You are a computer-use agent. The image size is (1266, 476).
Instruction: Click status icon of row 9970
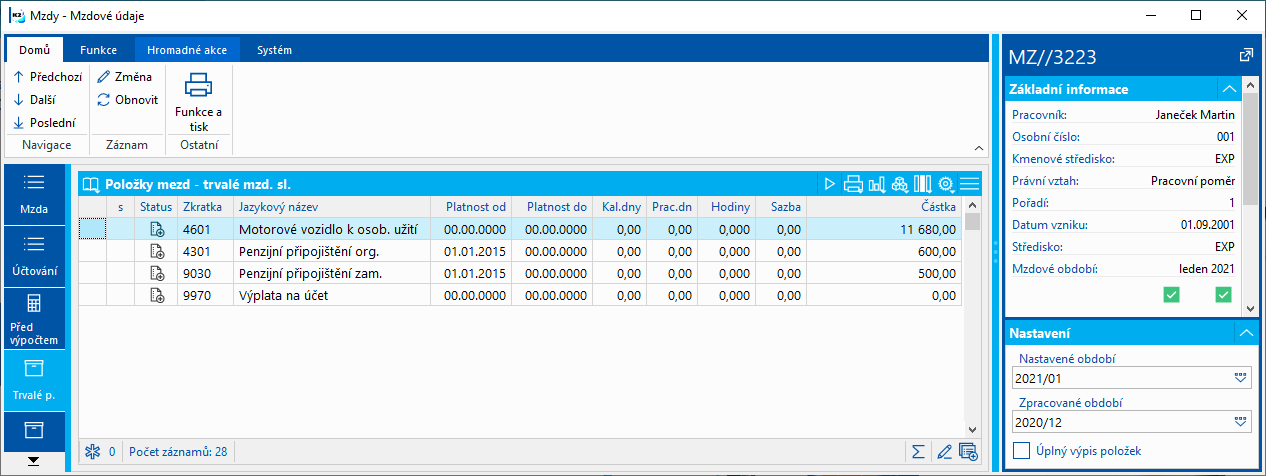157,295
